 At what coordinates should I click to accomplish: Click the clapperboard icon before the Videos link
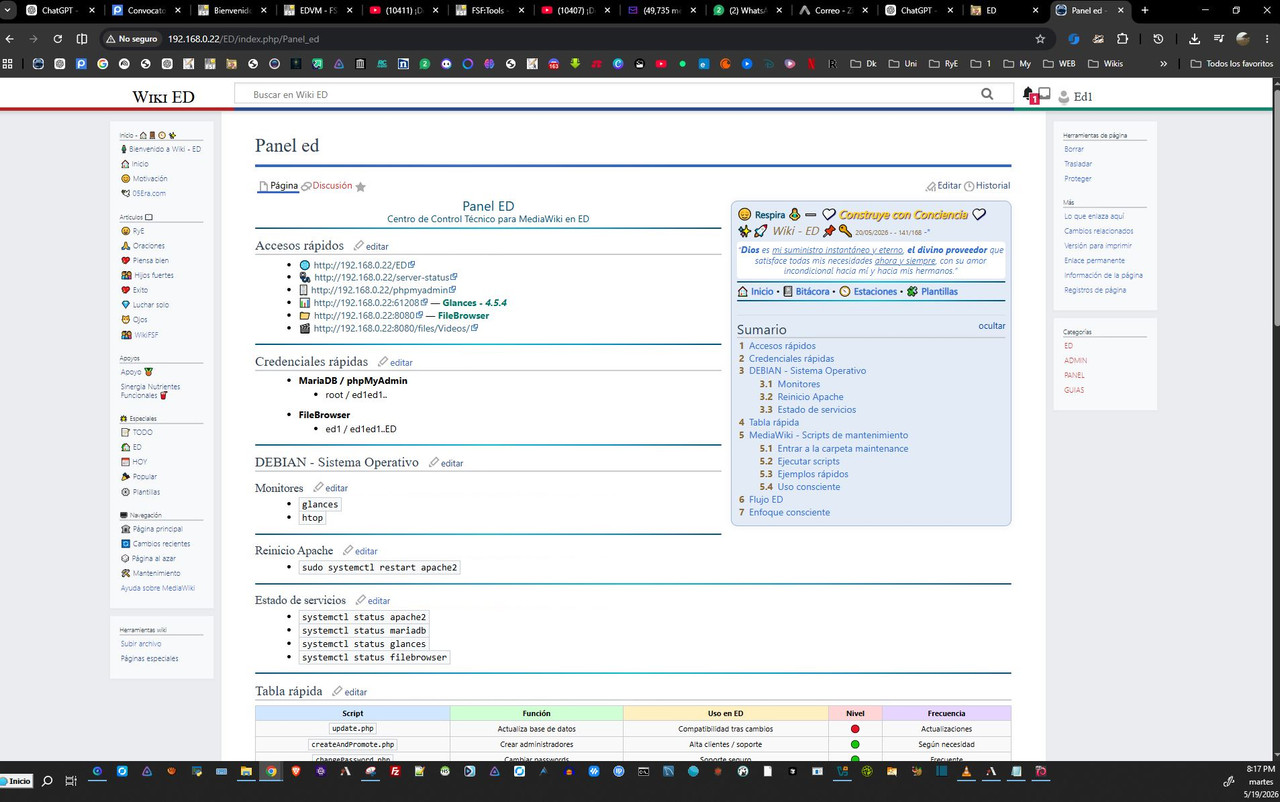click(x=305, y=328)
